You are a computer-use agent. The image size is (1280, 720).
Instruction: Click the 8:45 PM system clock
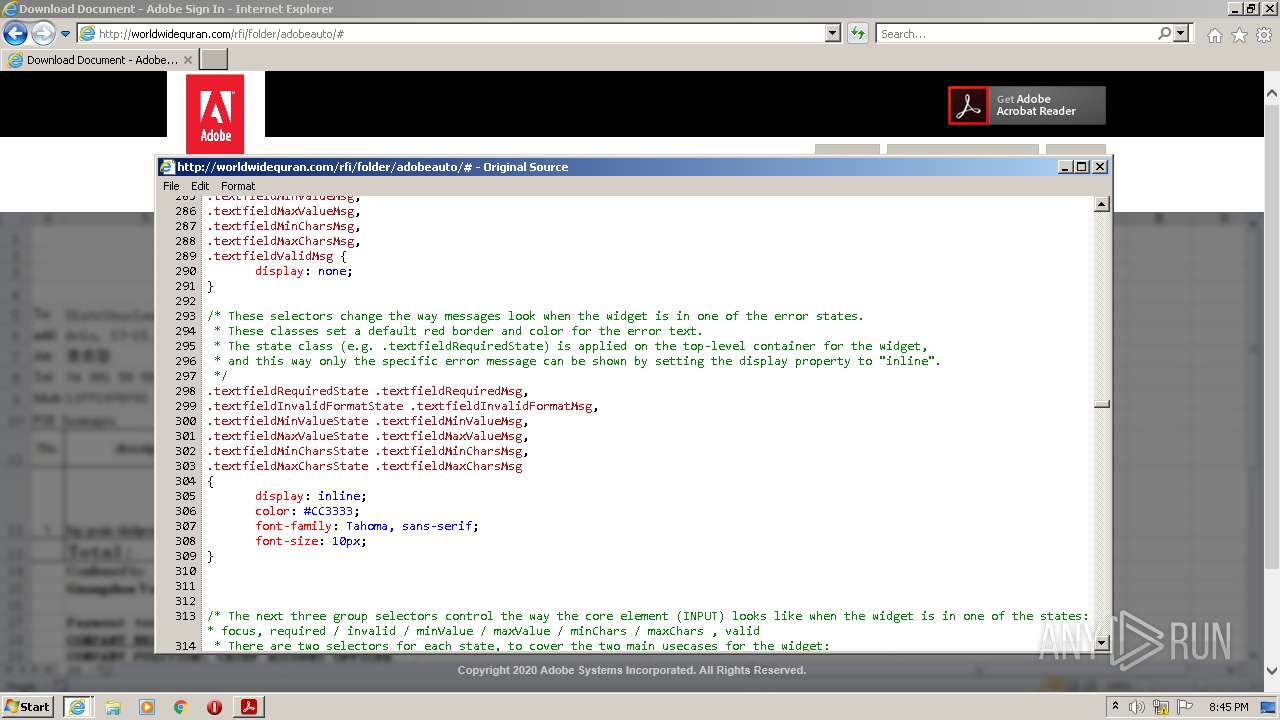pyautogui.click(x=1229, y=707)
